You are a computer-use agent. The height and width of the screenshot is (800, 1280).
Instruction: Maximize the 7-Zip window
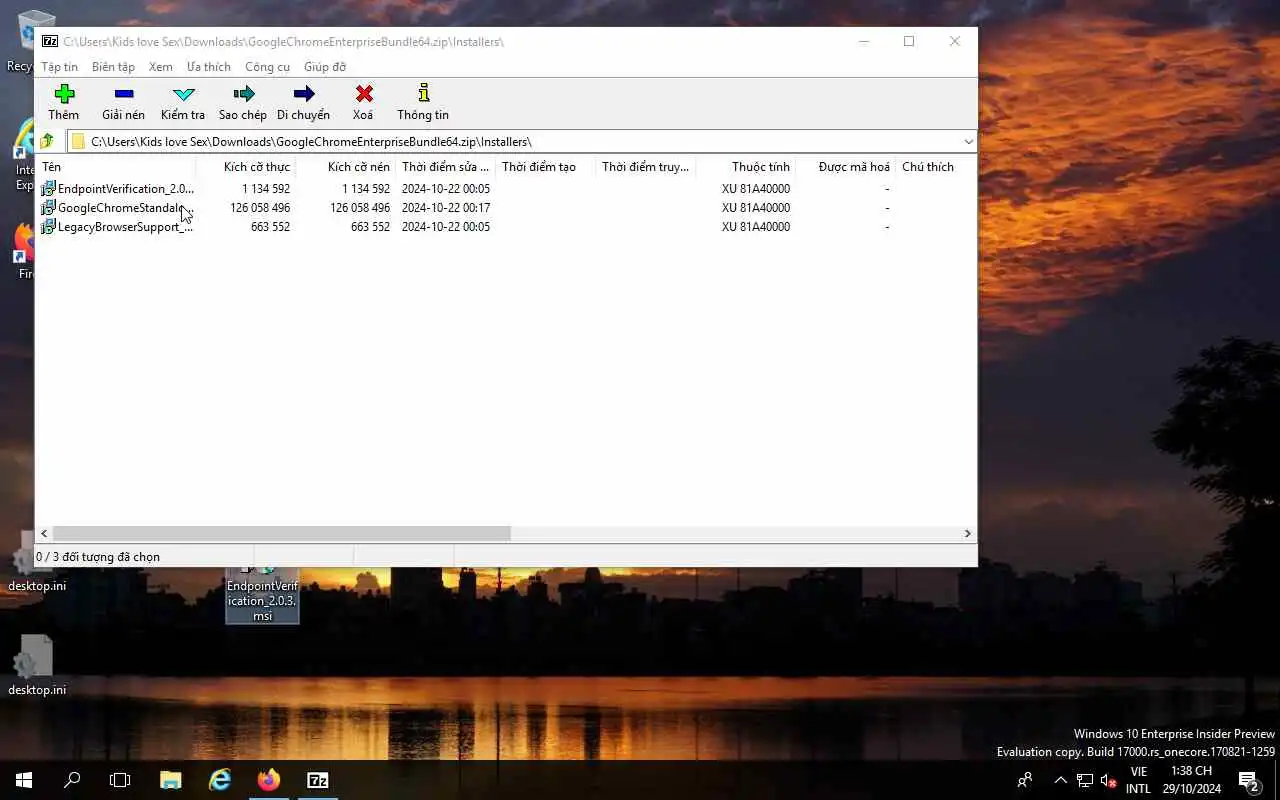(909, 42)
